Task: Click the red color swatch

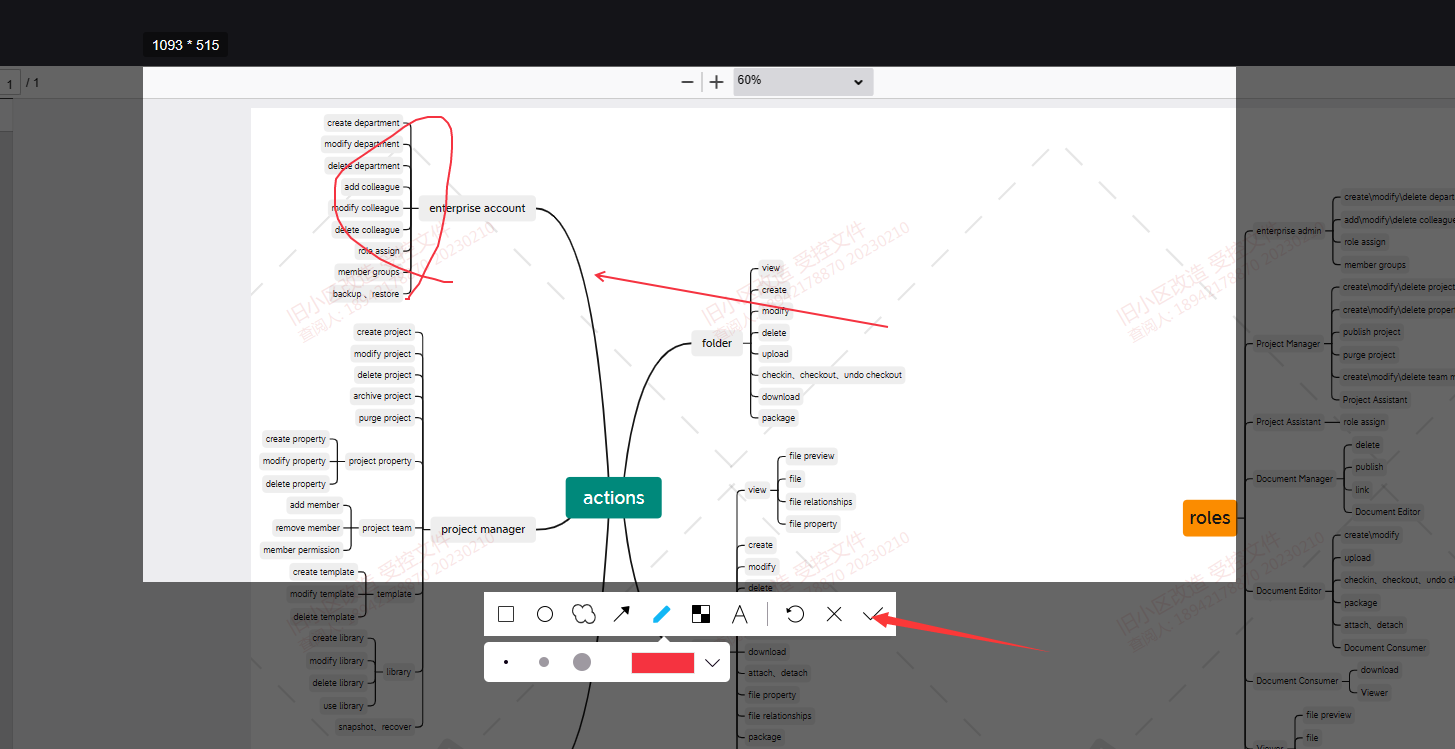Action: (x=662, y=662)
